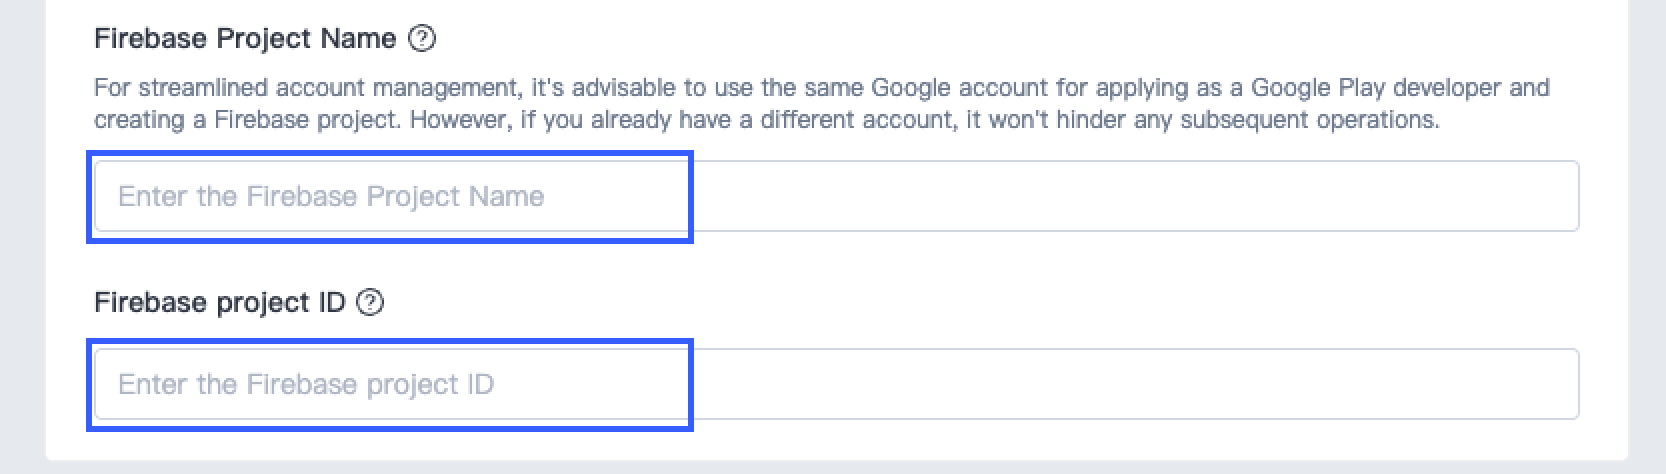Focus the Firebase project ID input field
This screenshot has width=1666, height=474.
[836, 384]
